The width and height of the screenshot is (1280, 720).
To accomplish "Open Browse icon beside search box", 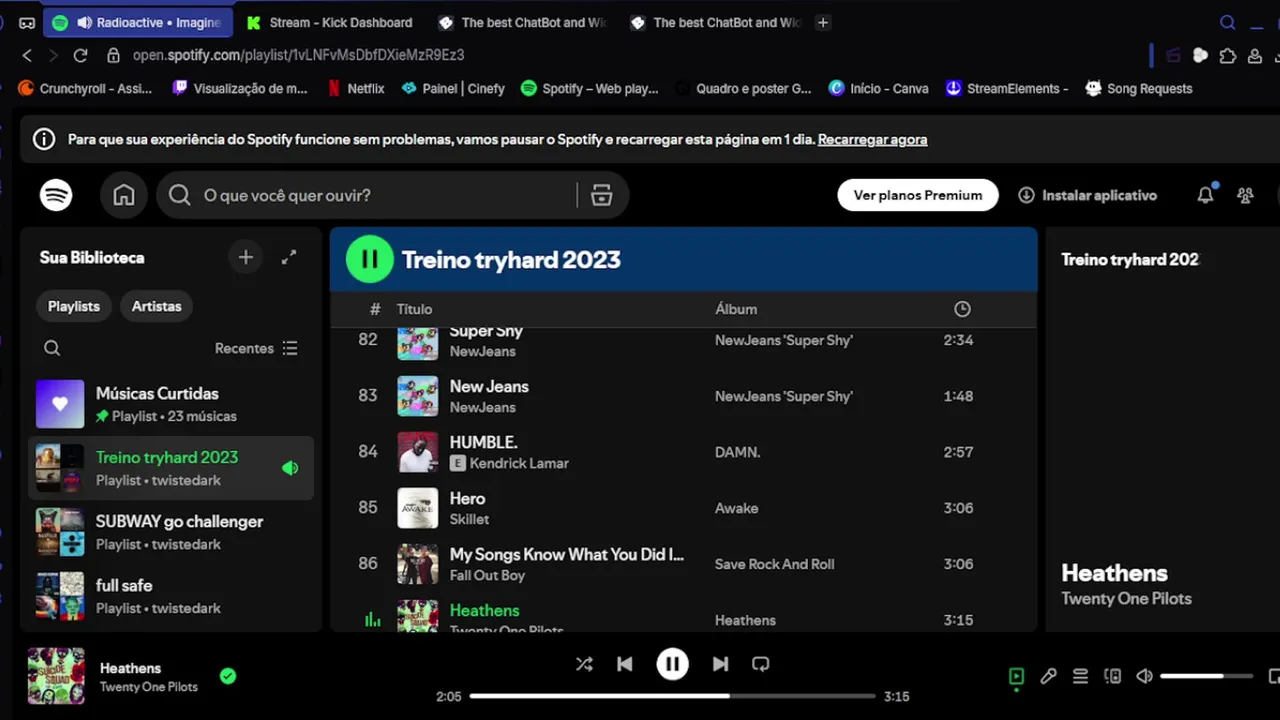I will [x=602, y=195].
